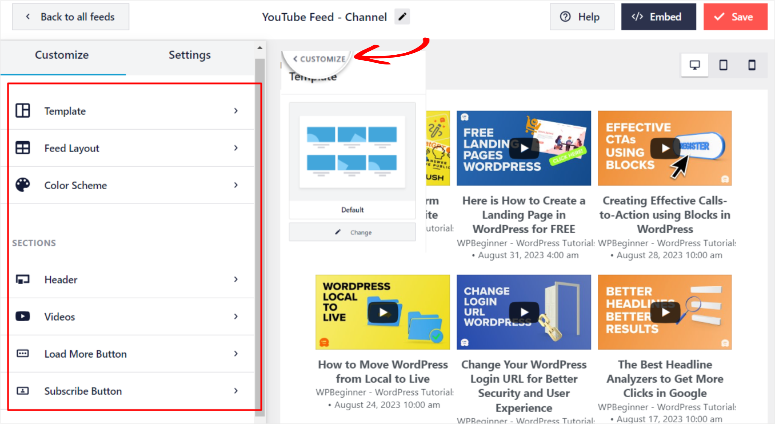The width and height of the screenshot is (775, 424).
Task: Go back to all feeds
Action: tap(71, 17)
